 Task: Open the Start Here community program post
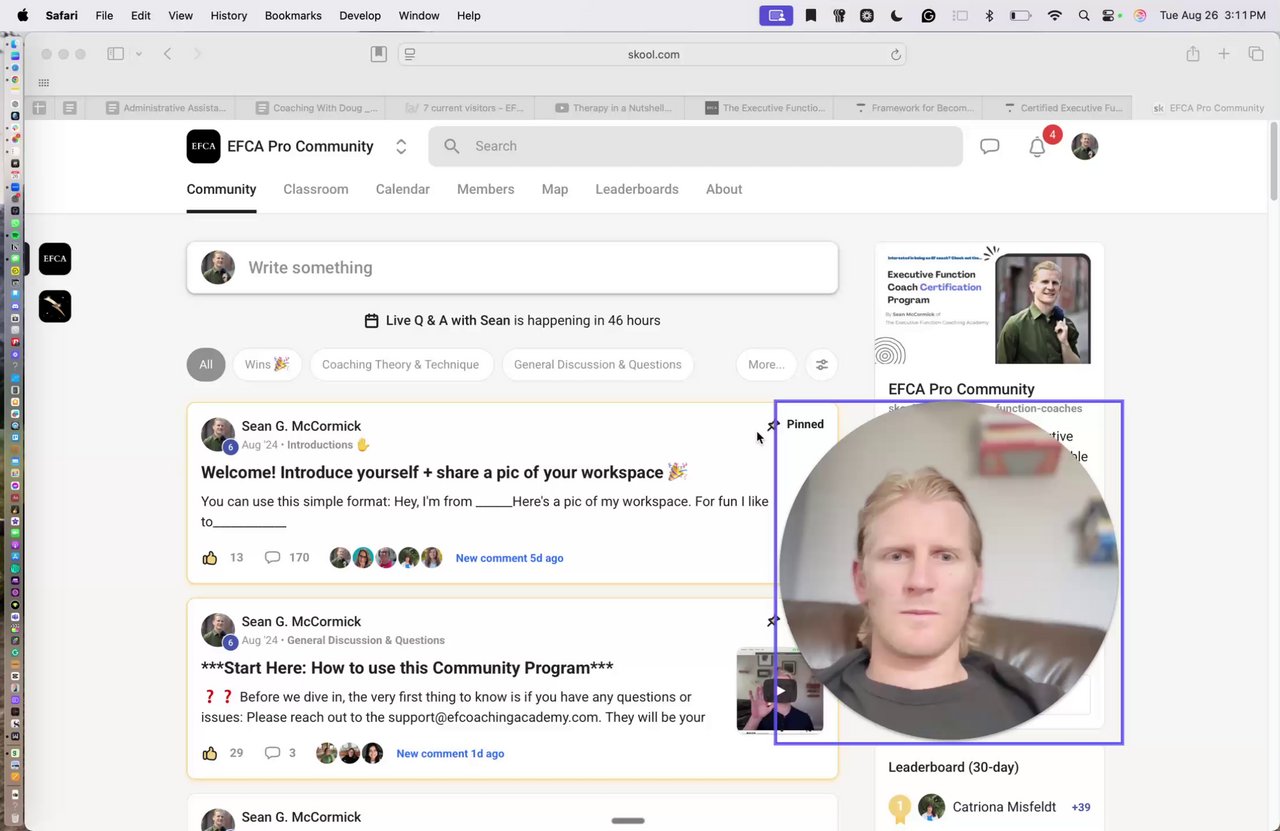(407, 668)
